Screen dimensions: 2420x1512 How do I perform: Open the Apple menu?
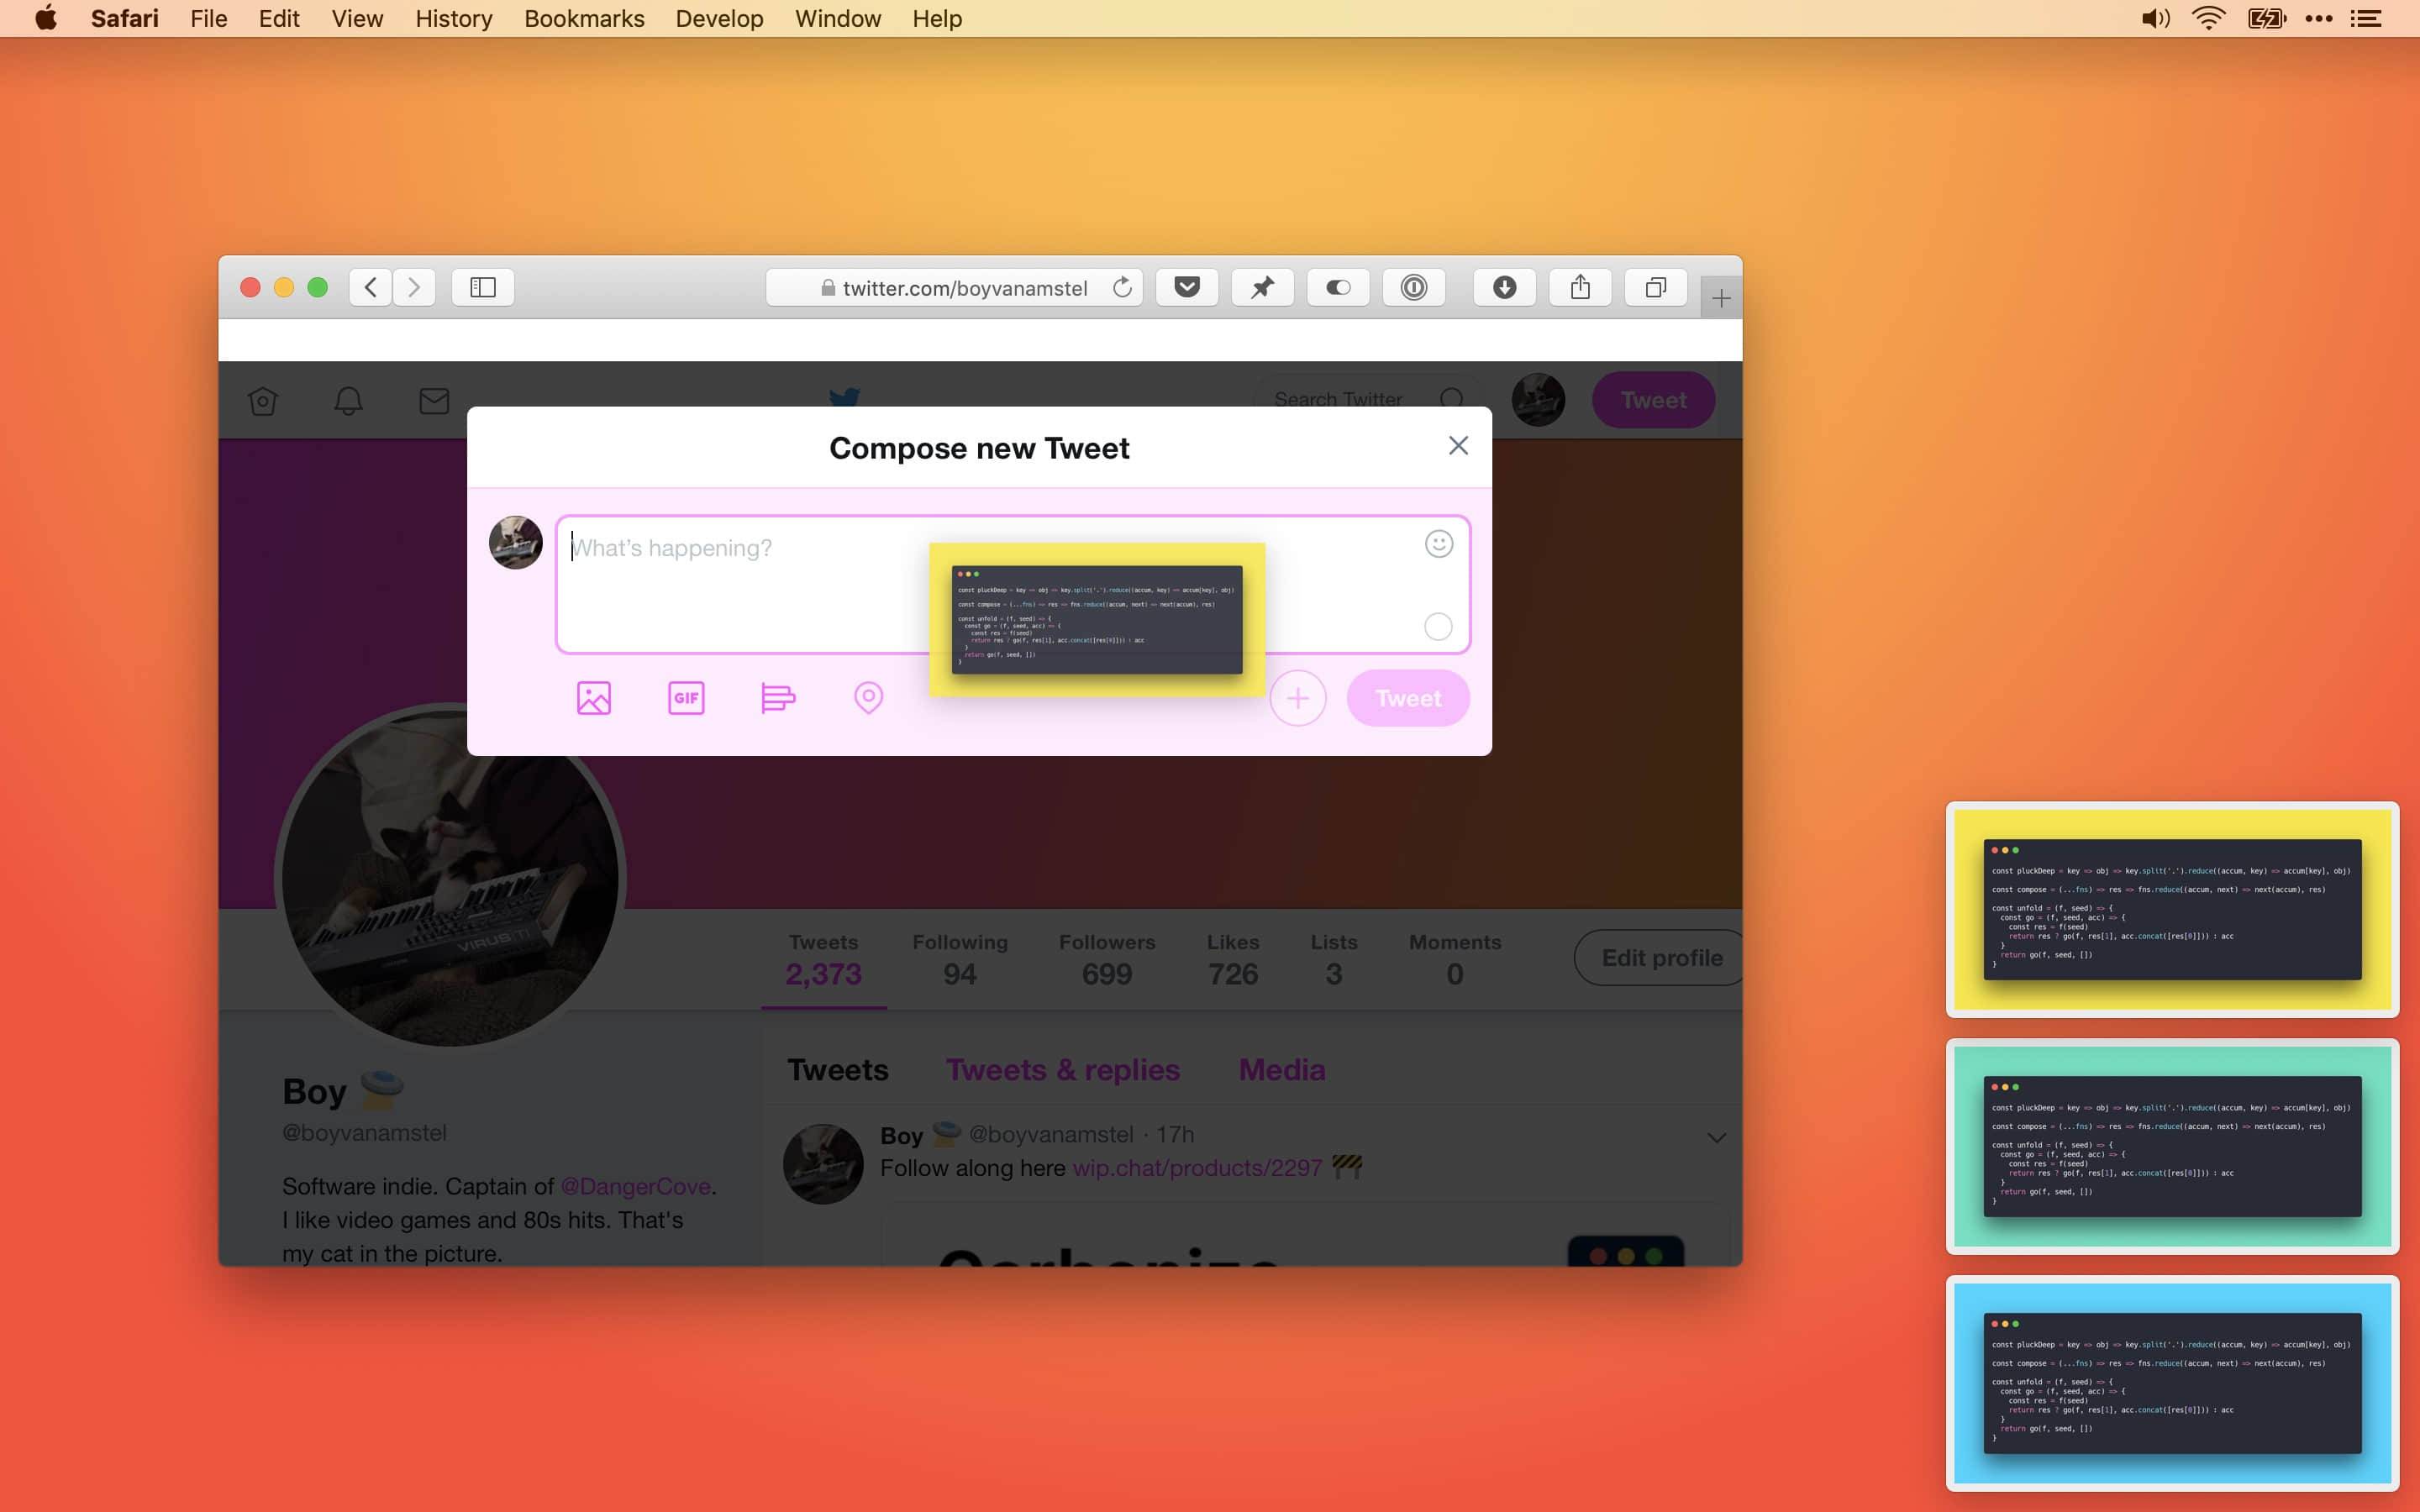coord(46,18)
